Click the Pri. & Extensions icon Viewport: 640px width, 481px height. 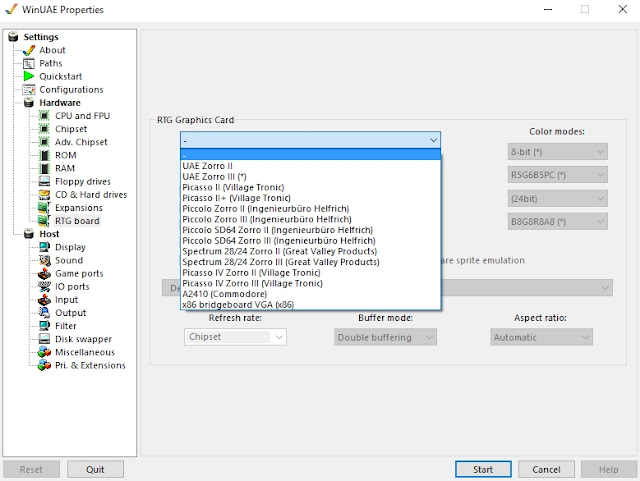point(44,365)
